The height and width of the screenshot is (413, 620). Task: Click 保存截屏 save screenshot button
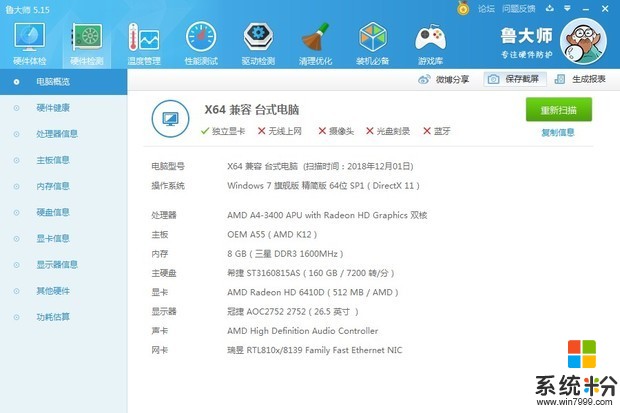[x=515, y=79]
